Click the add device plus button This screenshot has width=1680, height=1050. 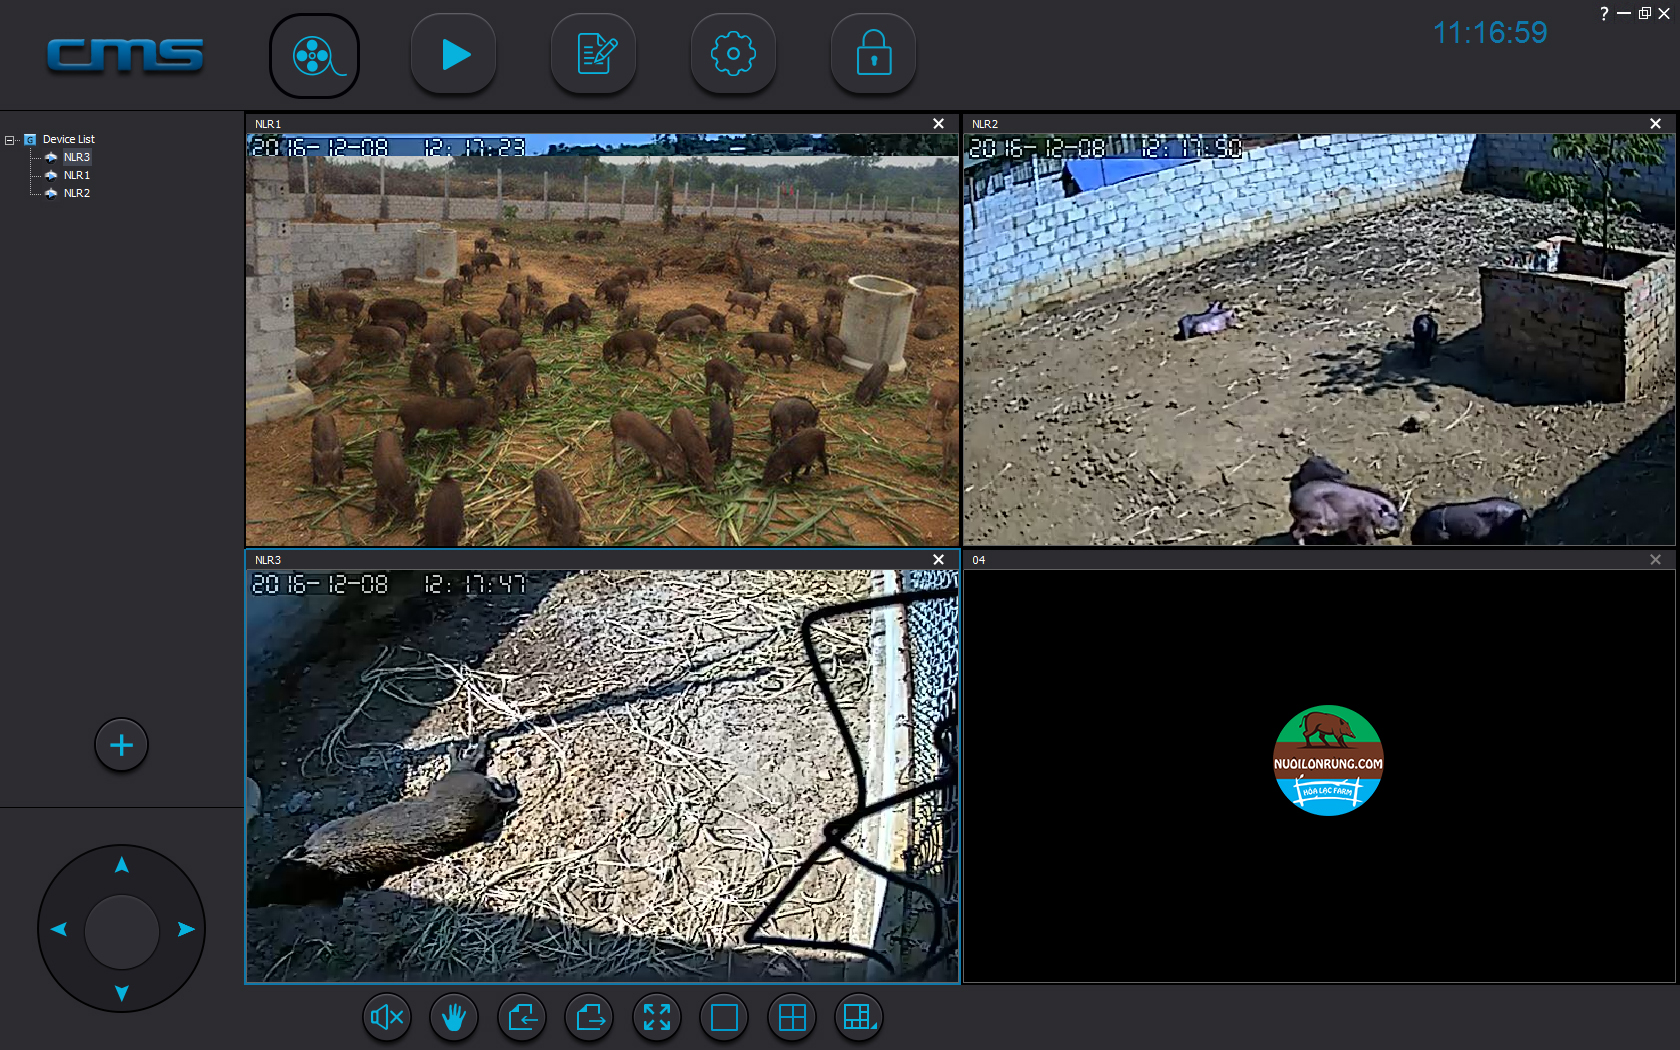click(121, 745)
